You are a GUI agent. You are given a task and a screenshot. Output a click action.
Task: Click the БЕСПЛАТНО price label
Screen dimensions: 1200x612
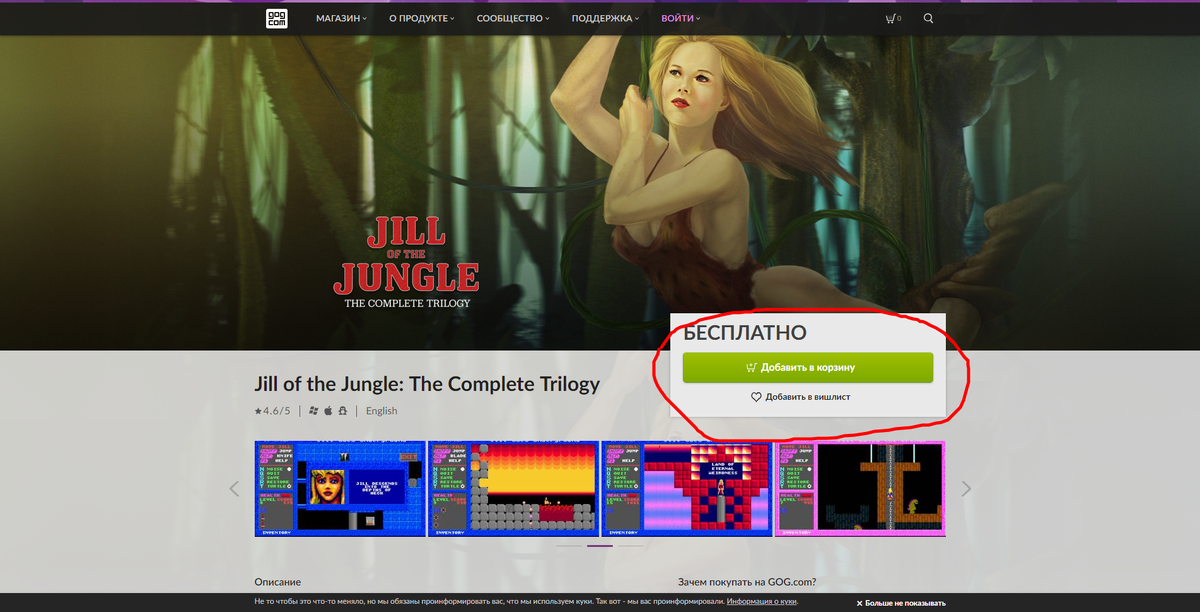coord(745,333)
